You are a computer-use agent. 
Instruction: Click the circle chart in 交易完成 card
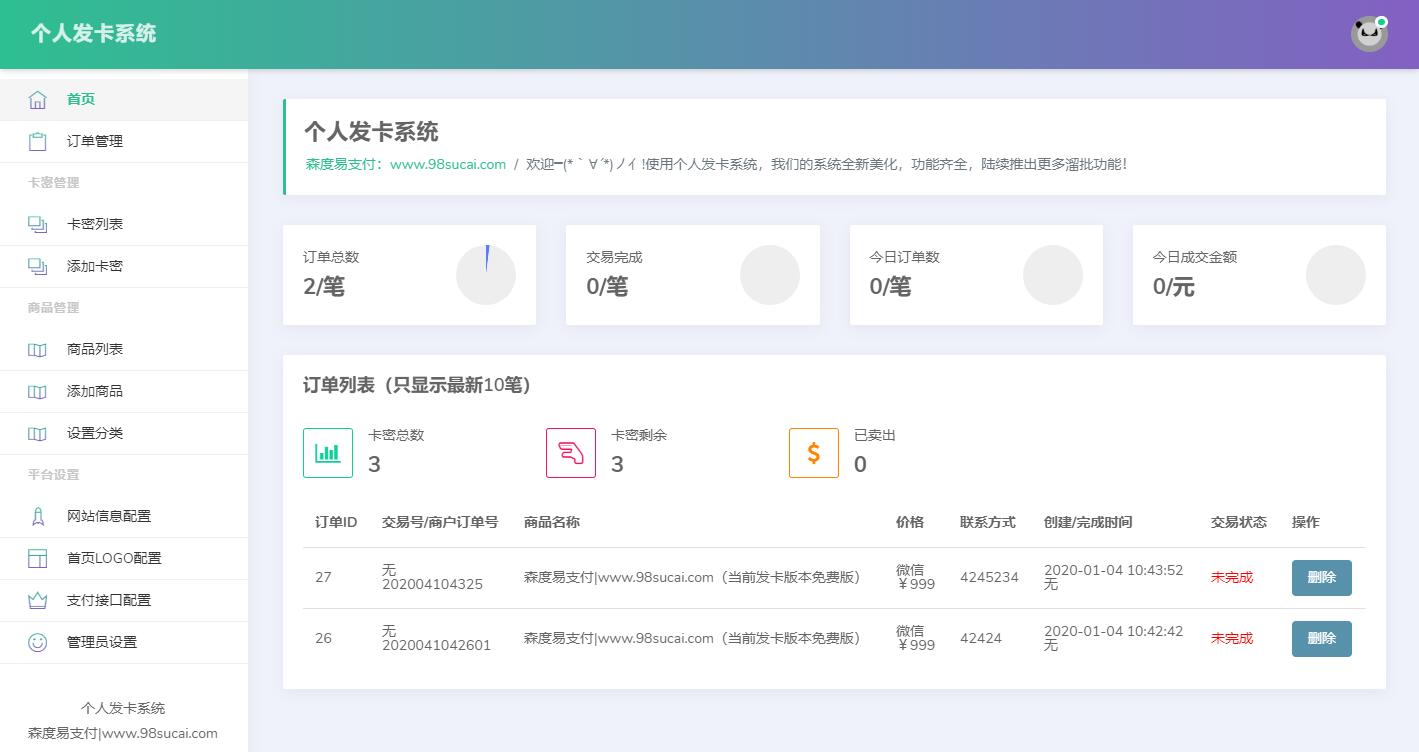[x=770, y=275]
